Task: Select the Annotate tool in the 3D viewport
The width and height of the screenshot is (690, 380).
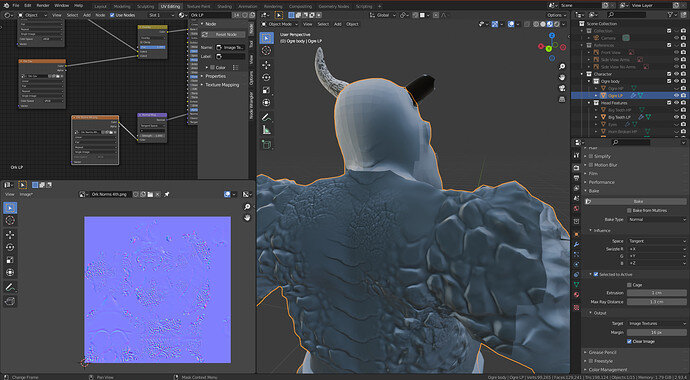Action: pyautogui.click(x=266, y=117)
